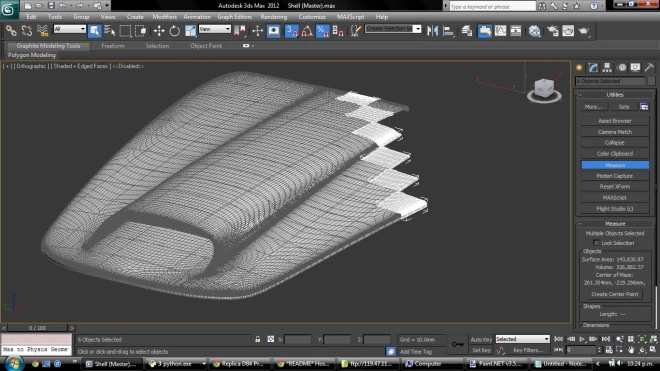660x371 pixels.
Task: Click the Use Pivot Point Center icon
Action: [x=240, y=31]
